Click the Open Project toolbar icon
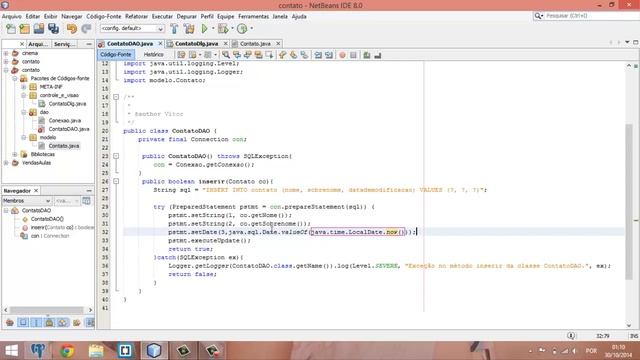This screenshot has height=360, width=640. (39, 29)
